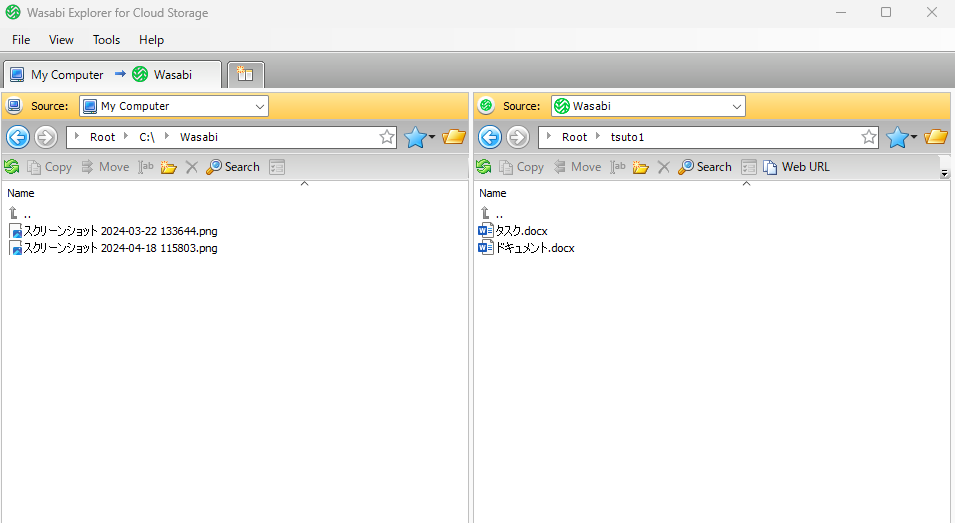Screen dimensions: 955x523
Task: Open Search in right pane toolbar
Action: tap(705, 167)
